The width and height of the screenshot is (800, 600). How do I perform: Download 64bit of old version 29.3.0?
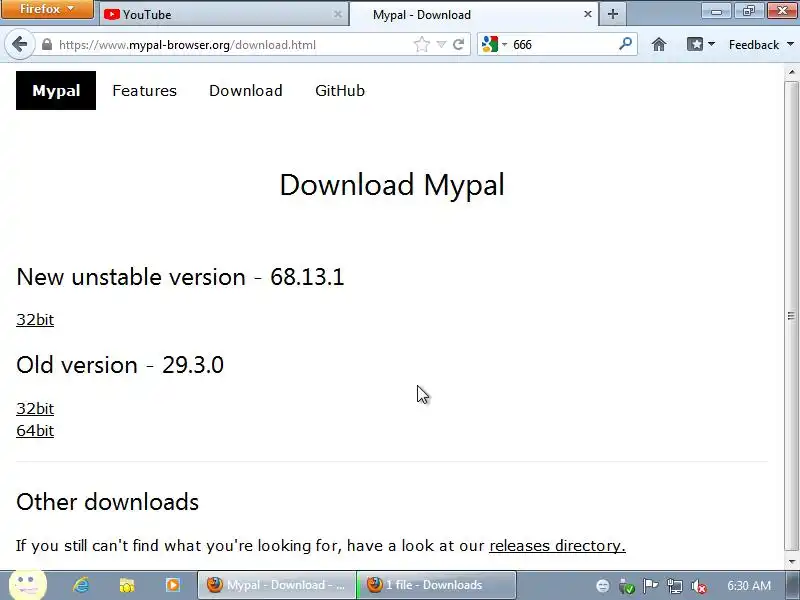(x=35, y=430)
